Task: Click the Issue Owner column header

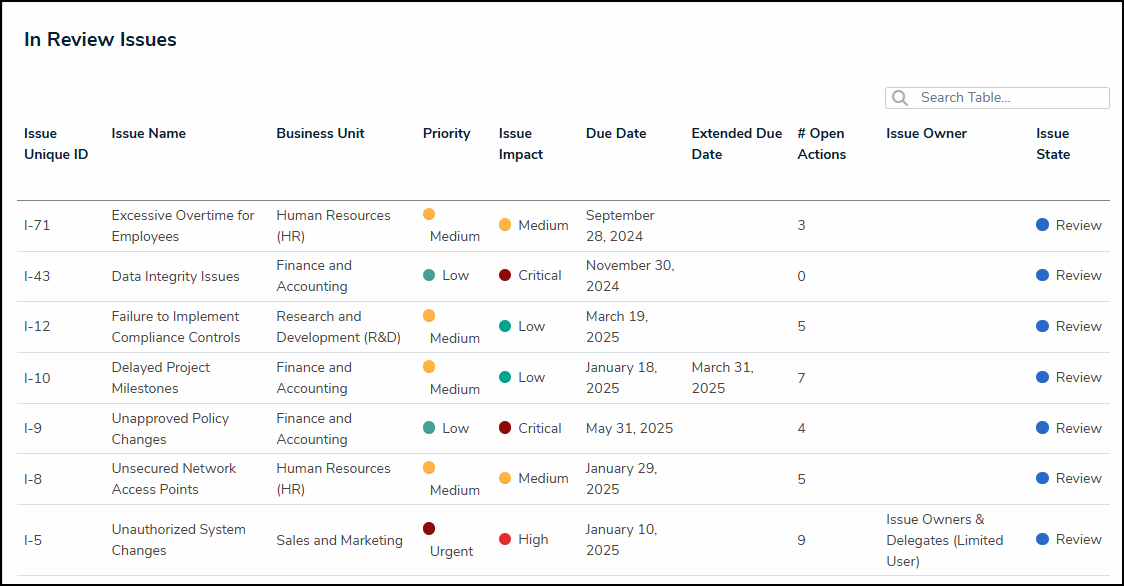Action: tap(926, 133)
